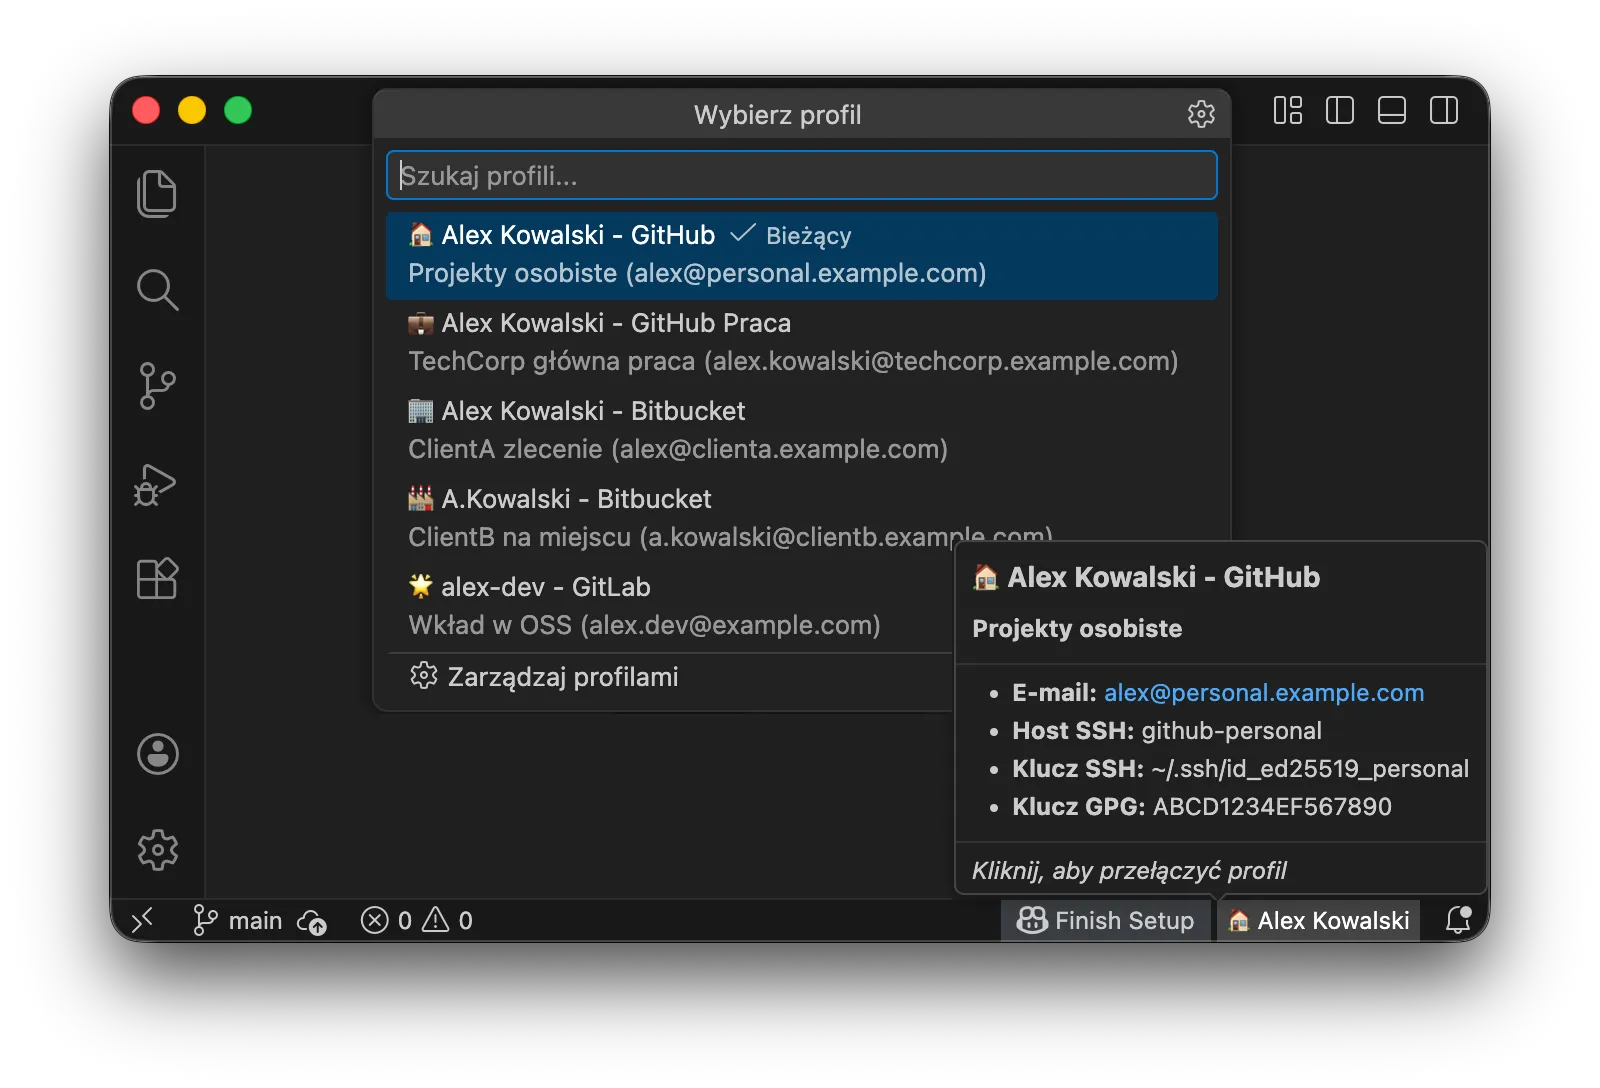Select the Alex Kowalski - Bitbucket profile
This screenshot has width=1600, height=1088.
tap(802, 431)
